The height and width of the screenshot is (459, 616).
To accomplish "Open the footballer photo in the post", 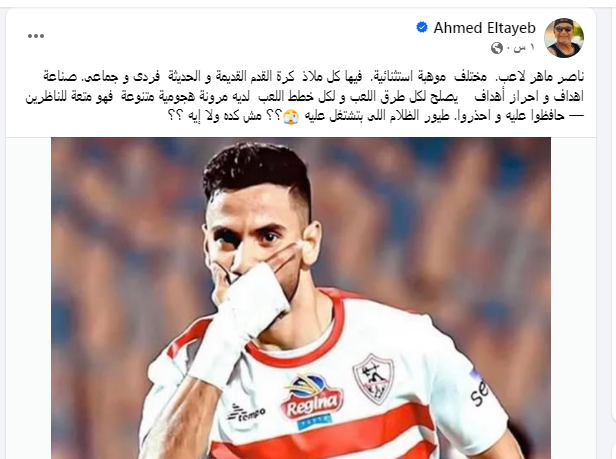I will point(301,298).
